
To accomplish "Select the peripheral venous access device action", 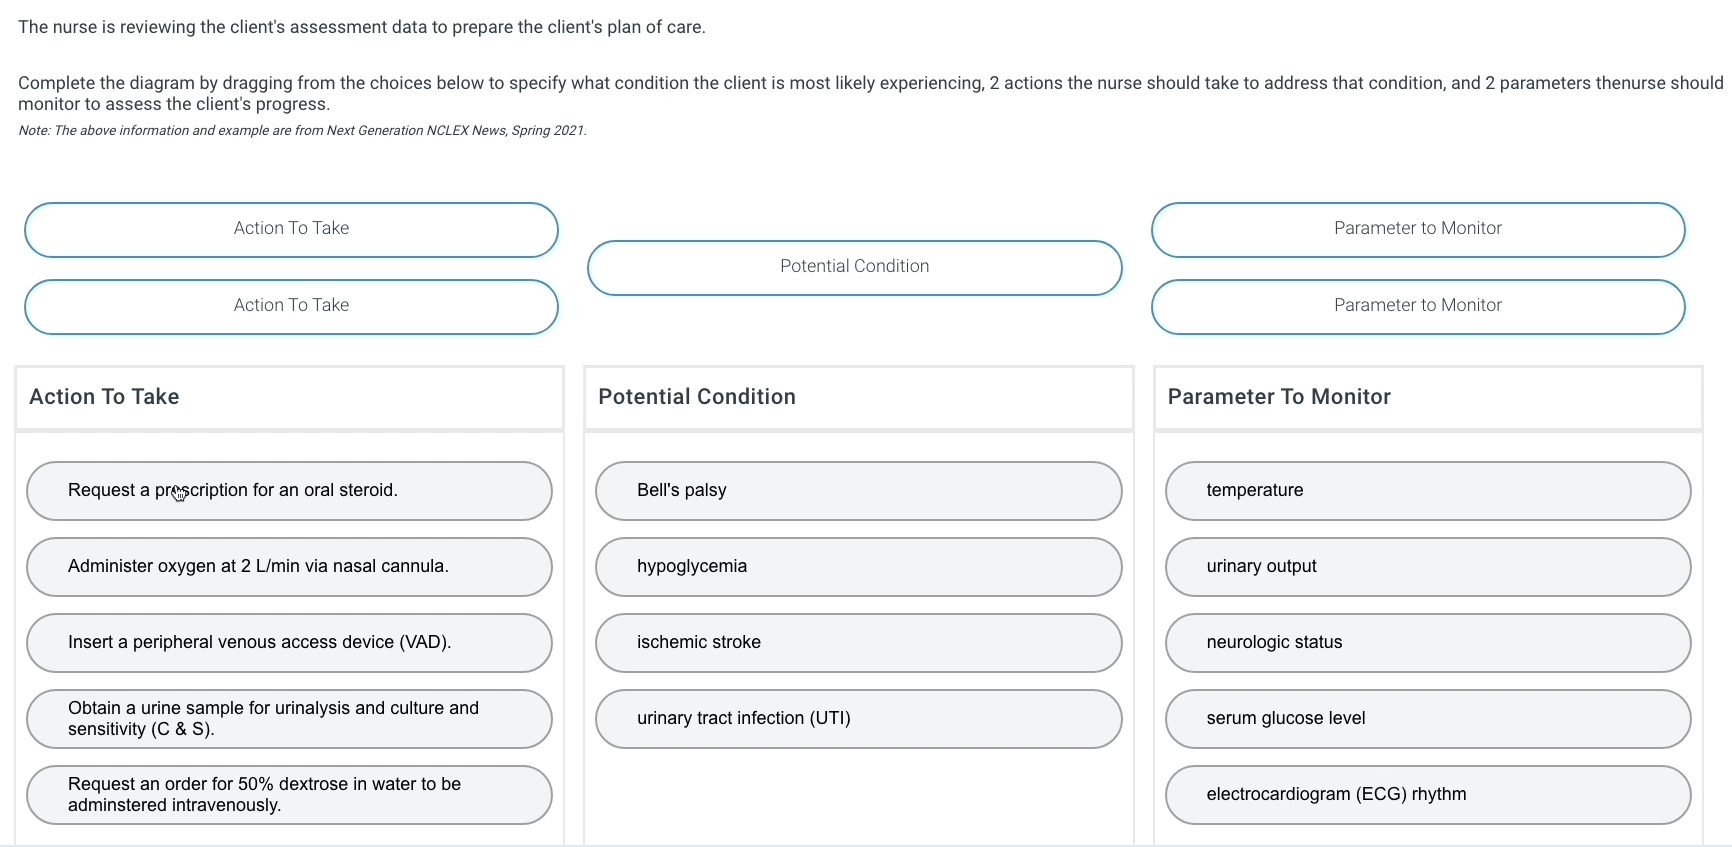I will pos(289,642).
